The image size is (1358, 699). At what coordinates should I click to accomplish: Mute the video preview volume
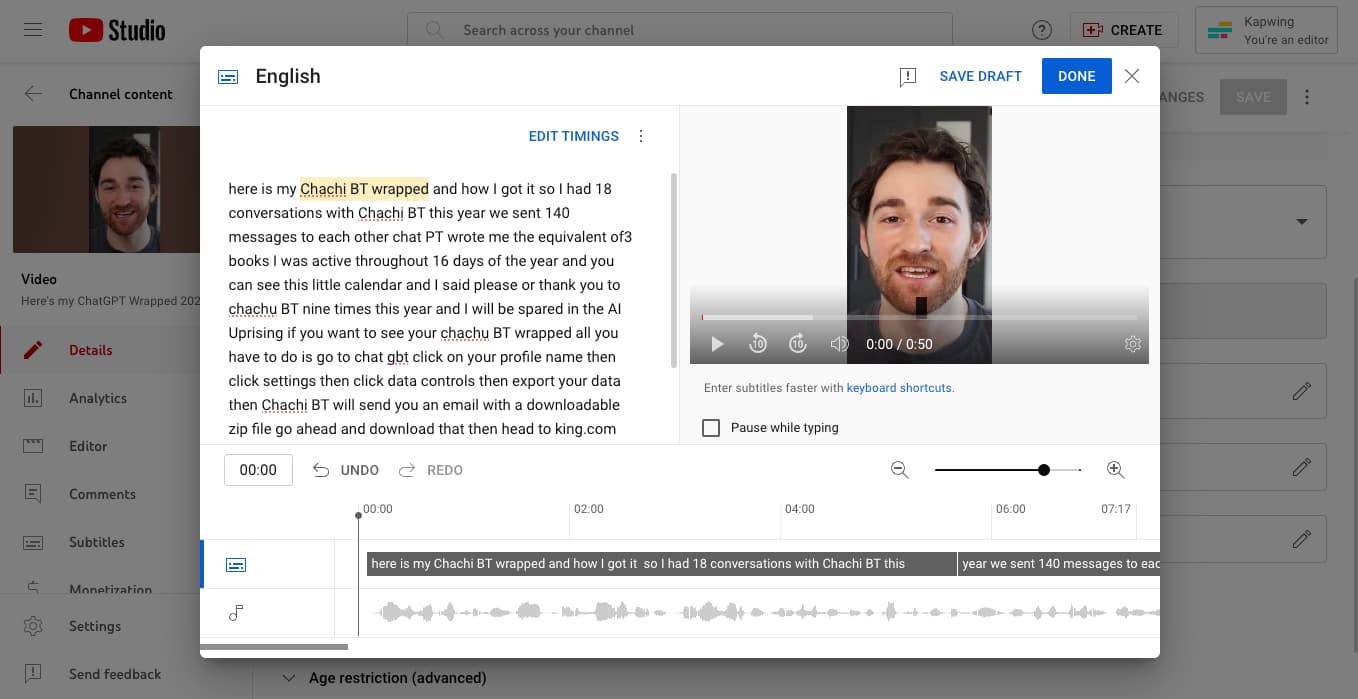[x=839, y=344]
